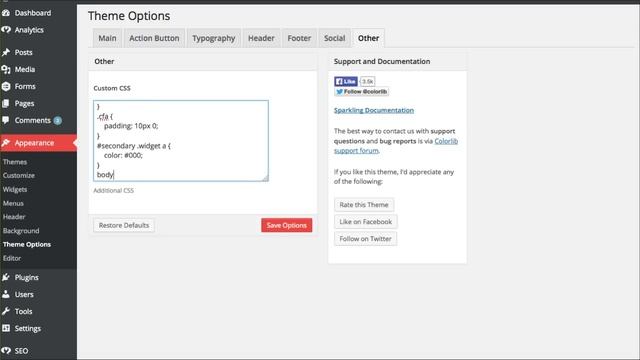This screenshot has width=640, height=360.
Task: Click the Facebook Like badge
Action: [x=346, y=81]
